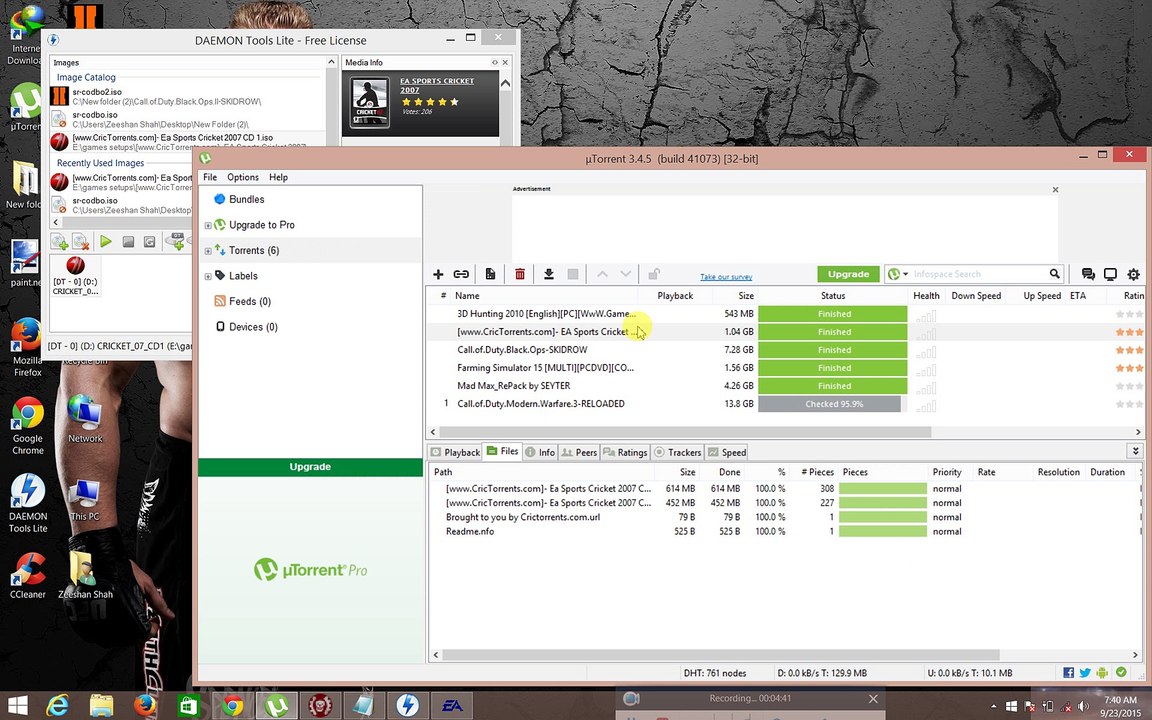Click the Create New Torrent file icon
1152x720 pixels.
490,274
